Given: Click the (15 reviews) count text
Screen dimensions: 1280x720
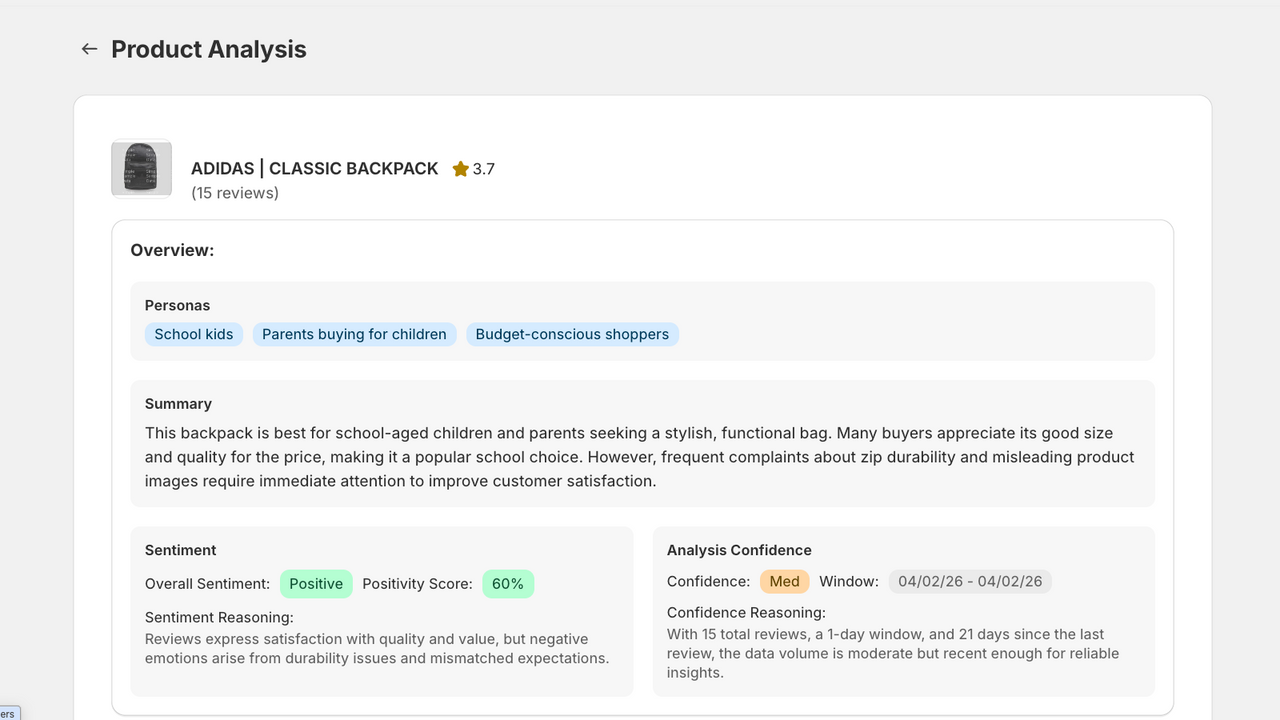Looking at the screenshot, I should 235,193.
